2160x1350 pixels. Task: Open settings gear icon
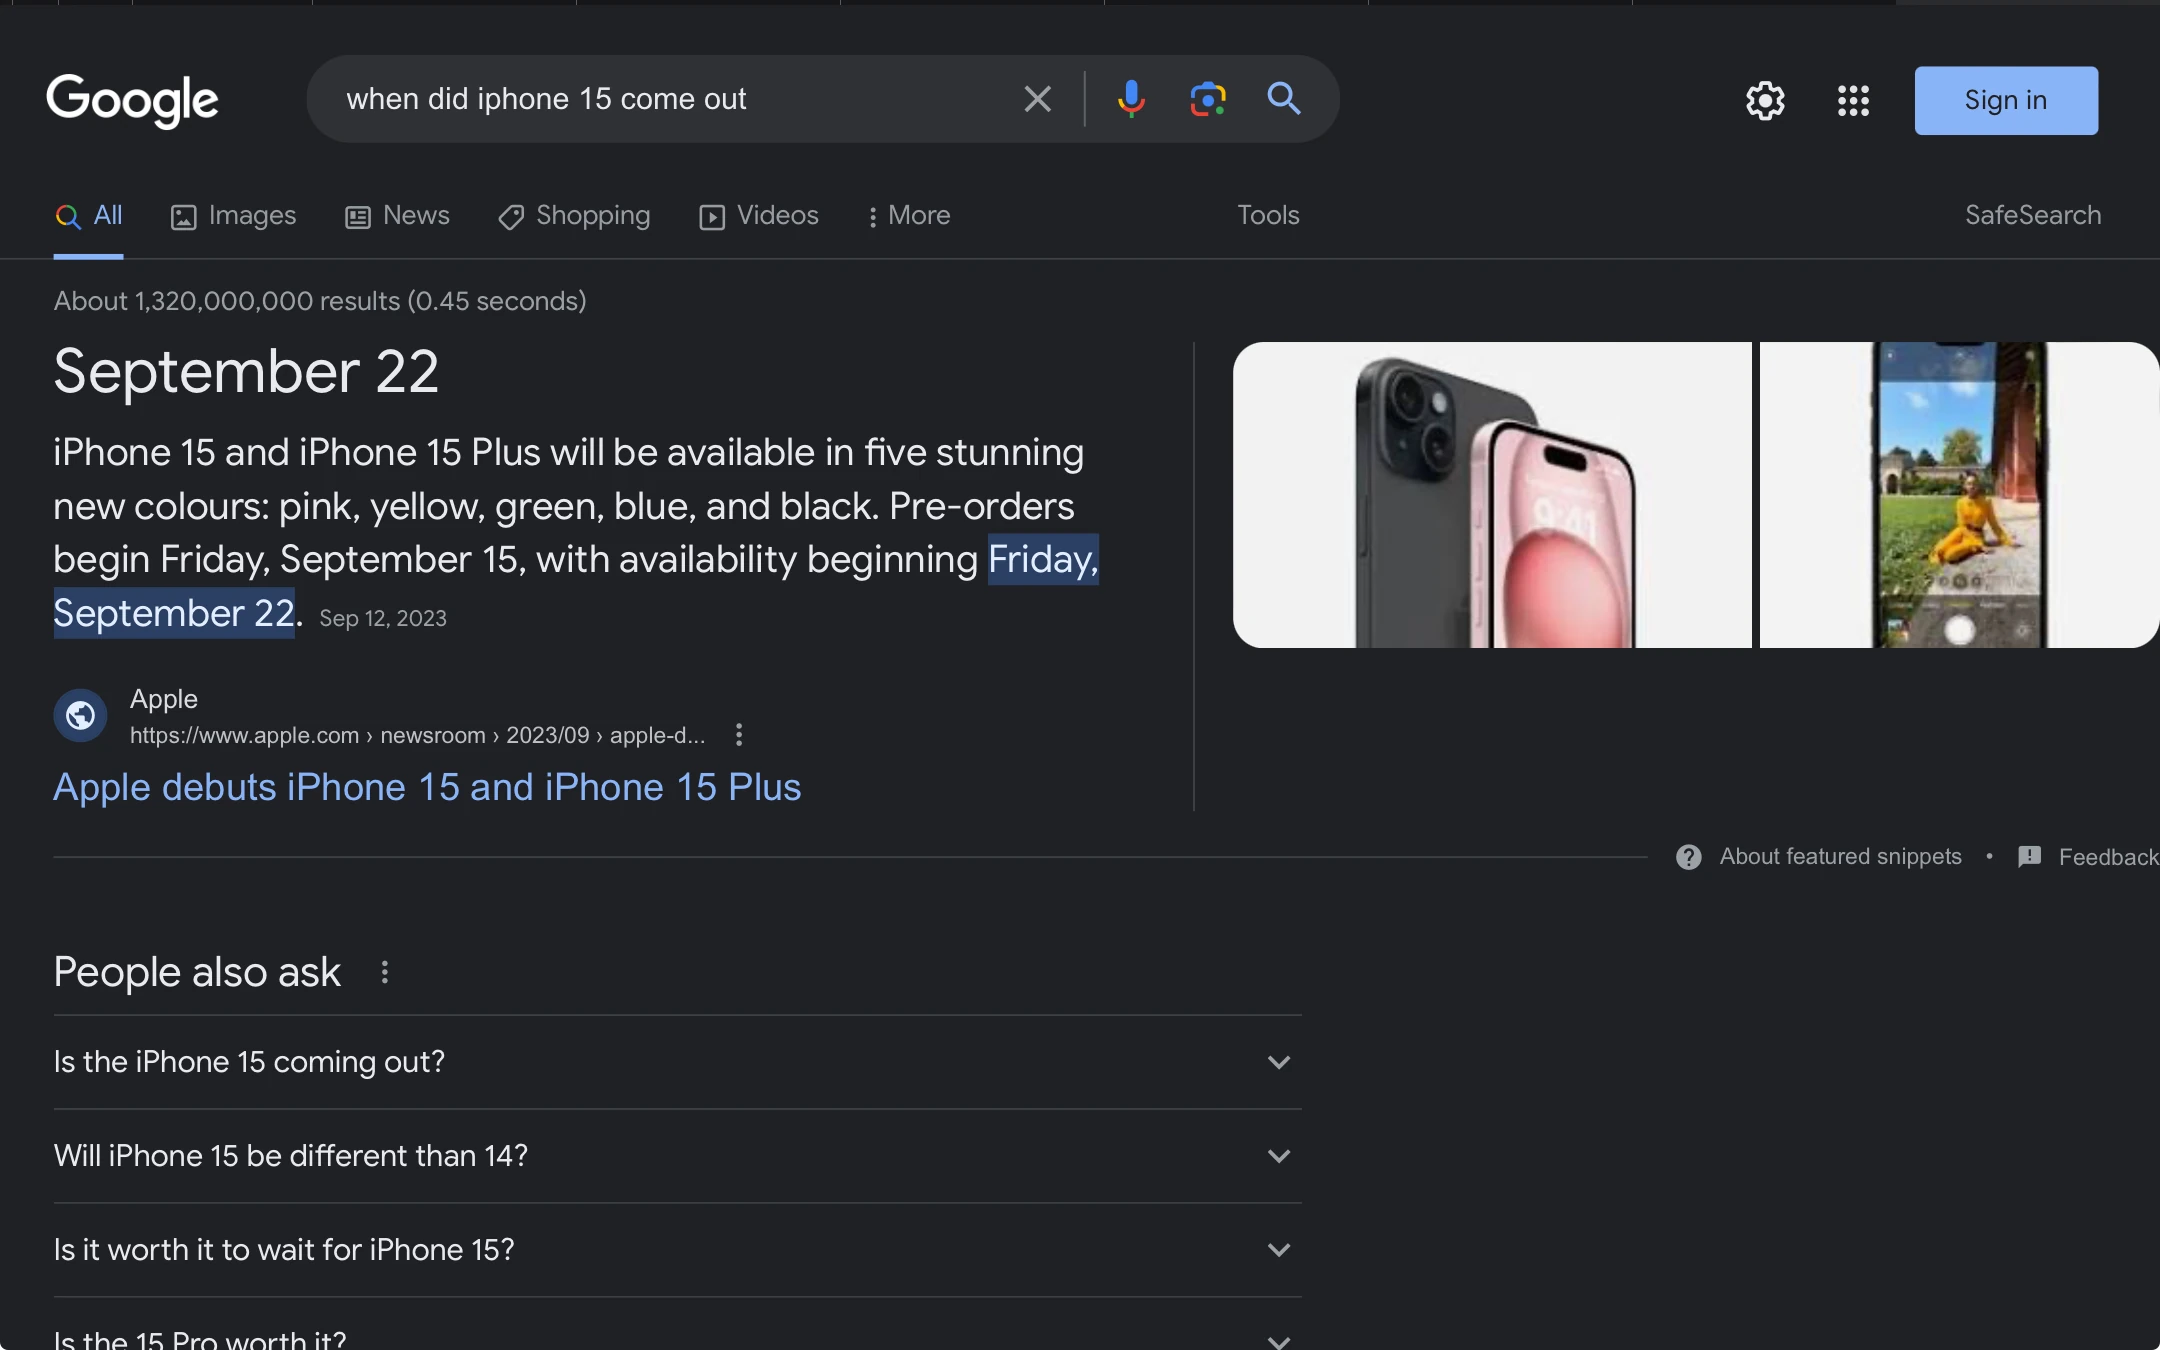pyautogui.click(x=1765, y=100)
